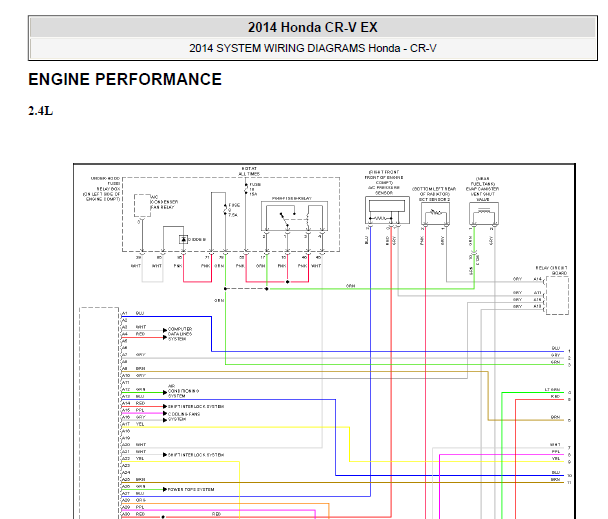Click the A15 PPL pin label
This screenshot has height=519, width=608.
tap(133, 410)
